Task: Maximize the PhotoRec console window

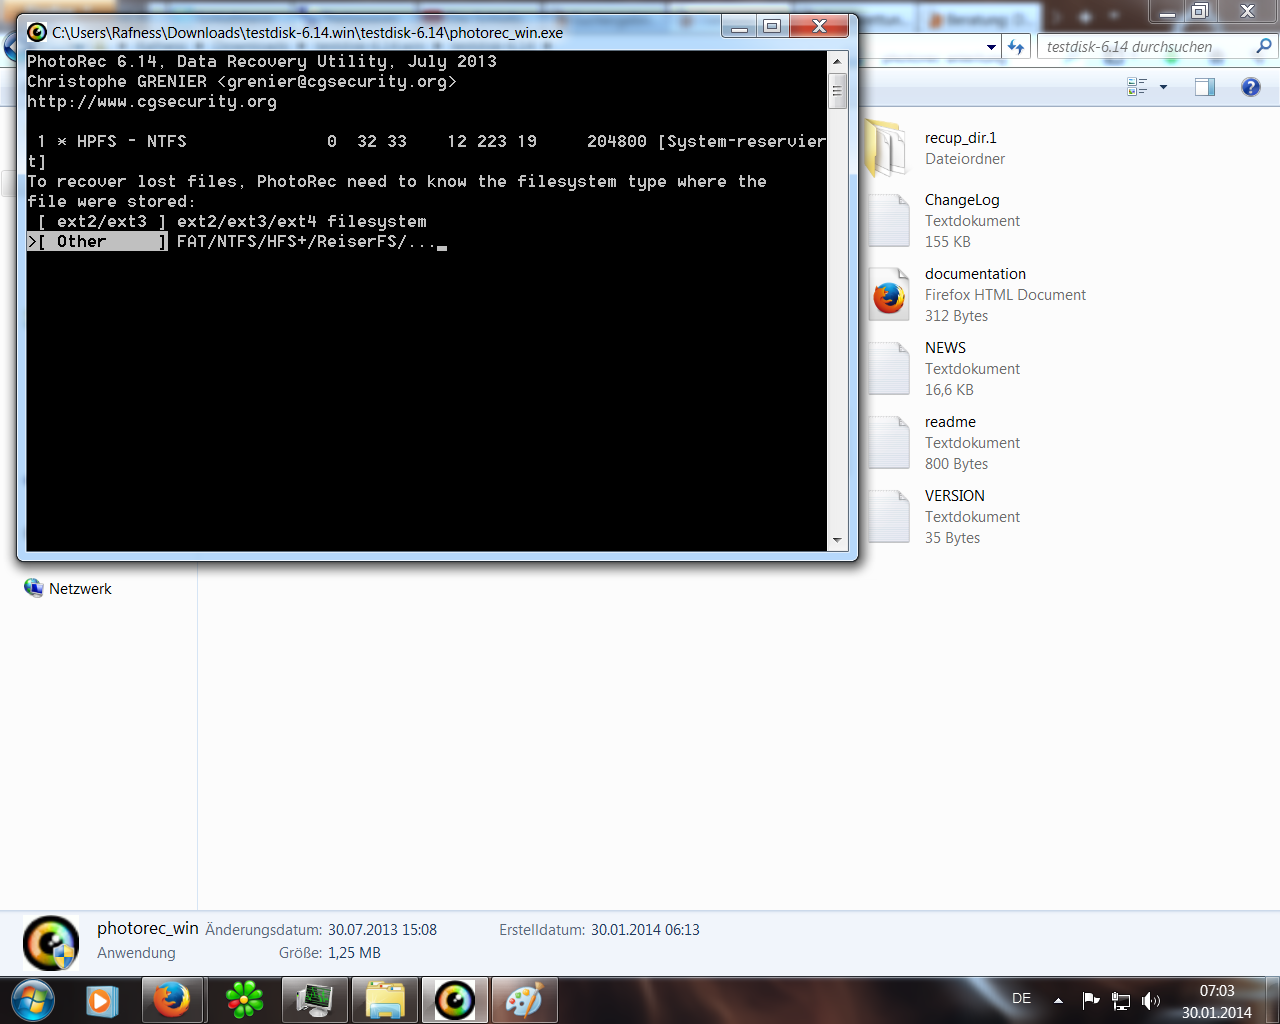Action: [x=772, y=27]
